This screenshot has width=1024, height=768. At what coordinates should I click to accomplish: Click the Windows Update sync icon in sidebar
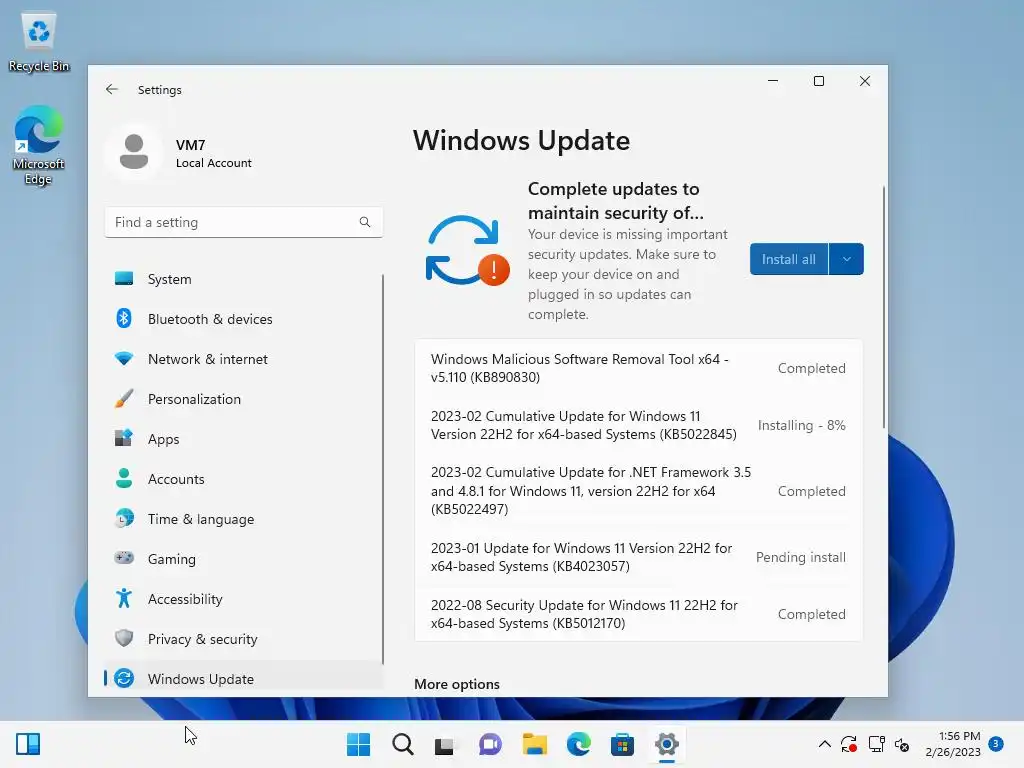click(x=123, y=679)
